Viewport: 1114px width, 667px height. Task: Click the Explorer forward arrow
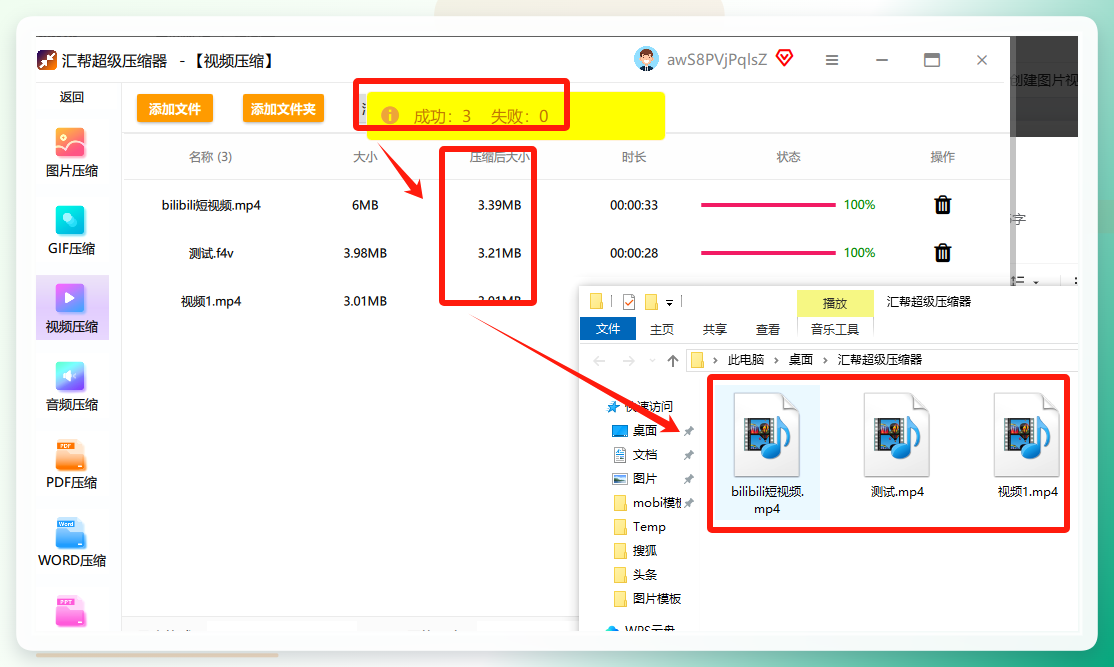pyautogui.click(x=629, y=361)
